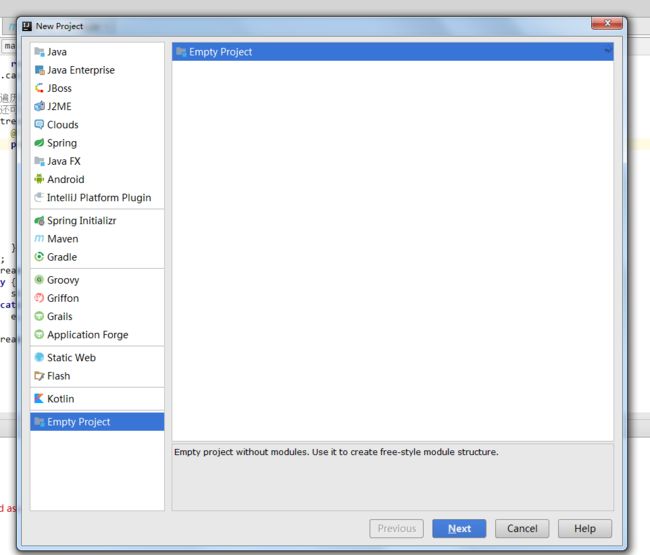650x555 pixels.
Task: Click the Groovy icon
Action: click(39, 280)
